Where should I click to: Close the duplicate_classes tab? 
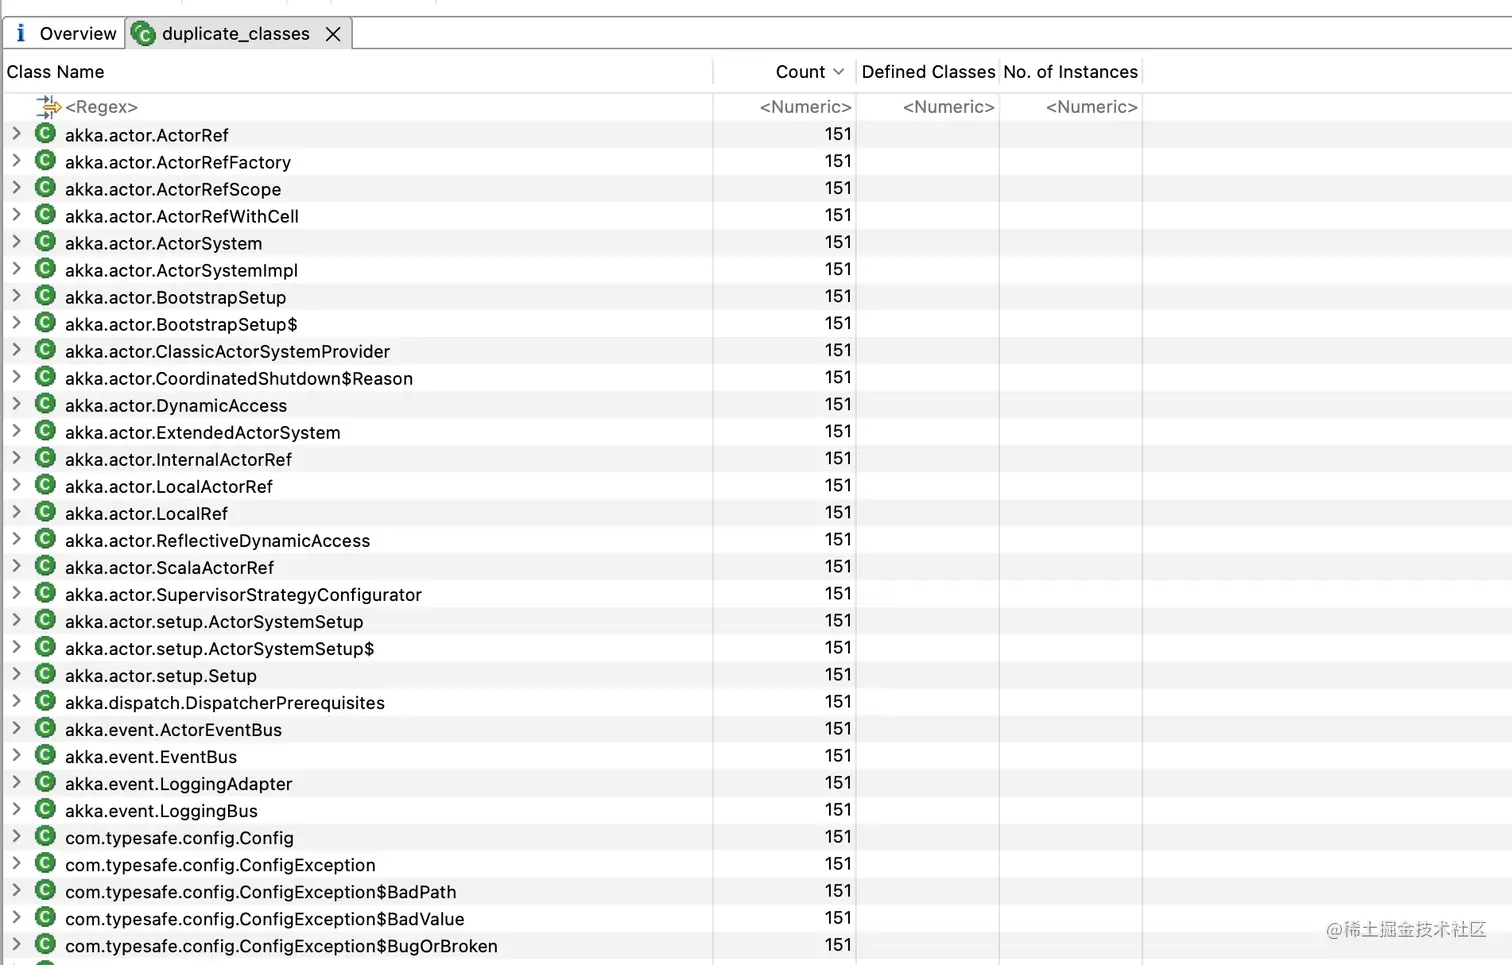point(333,34)
